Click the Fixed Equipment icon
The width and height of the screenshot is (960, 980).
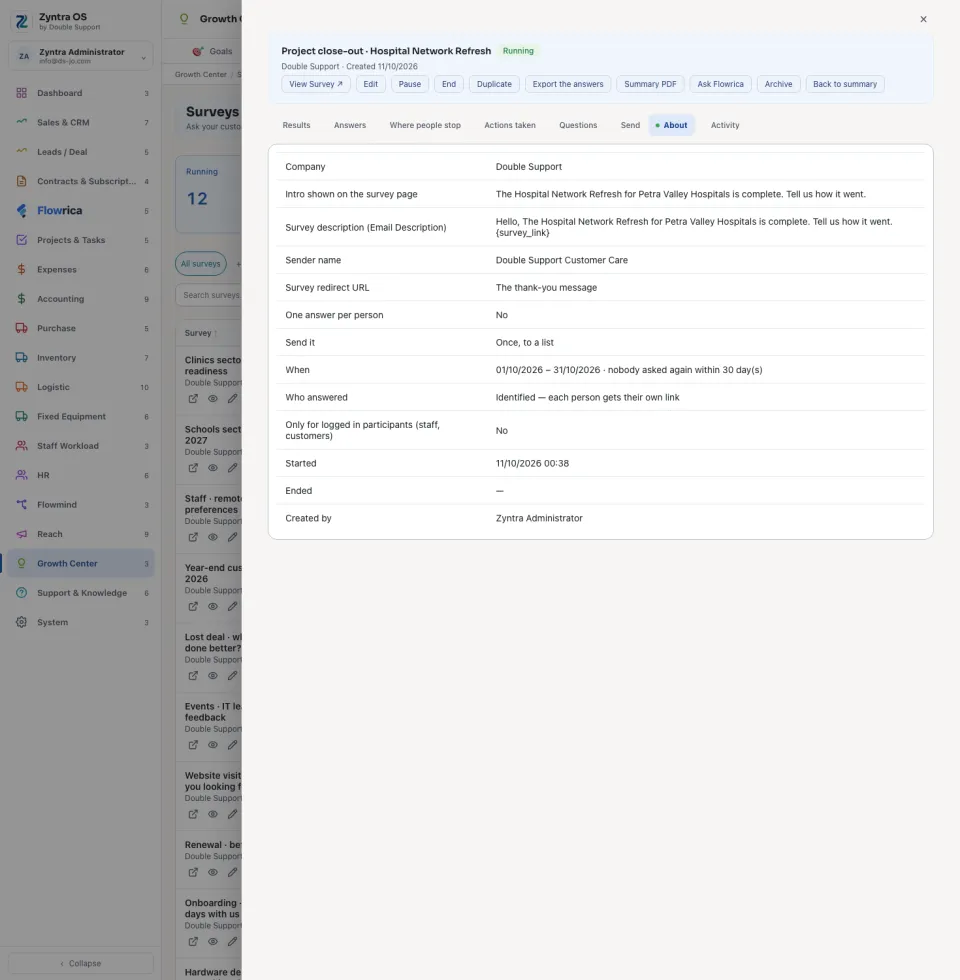(21, 416)
